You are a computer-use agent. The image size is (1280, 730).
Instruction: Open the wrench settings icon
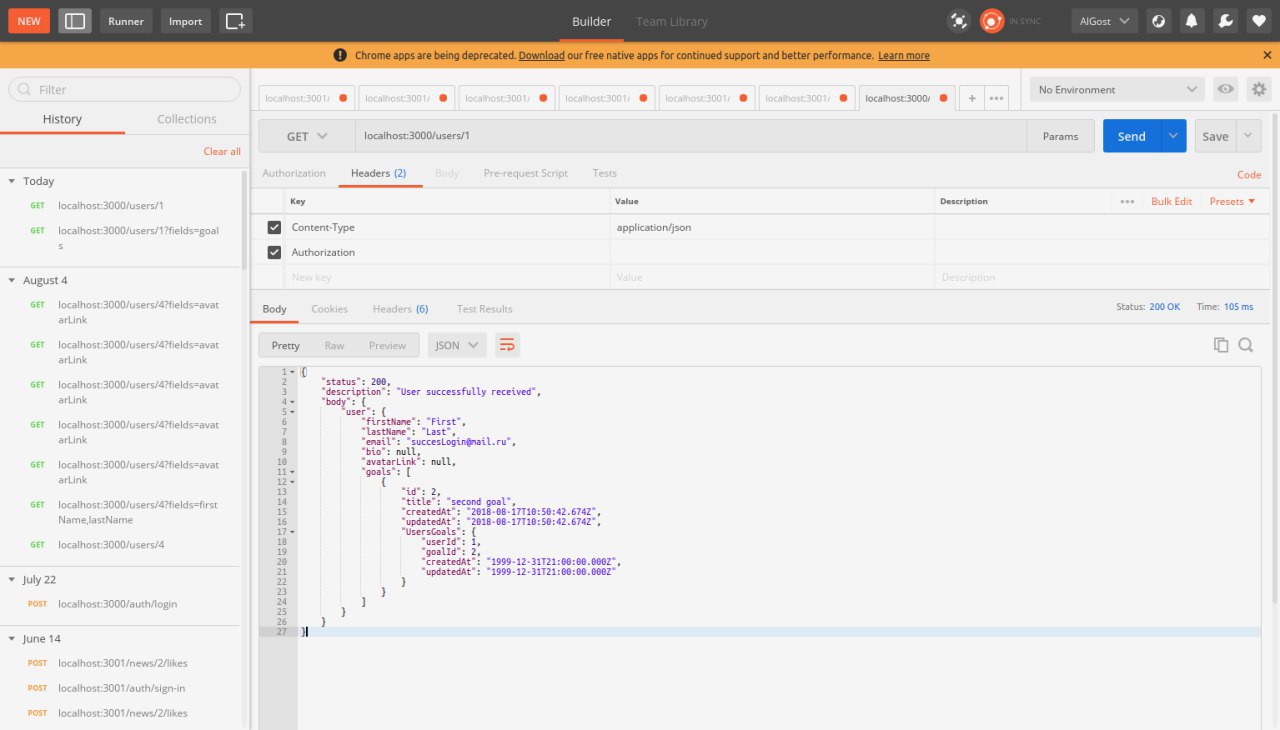coord(1224,21)
